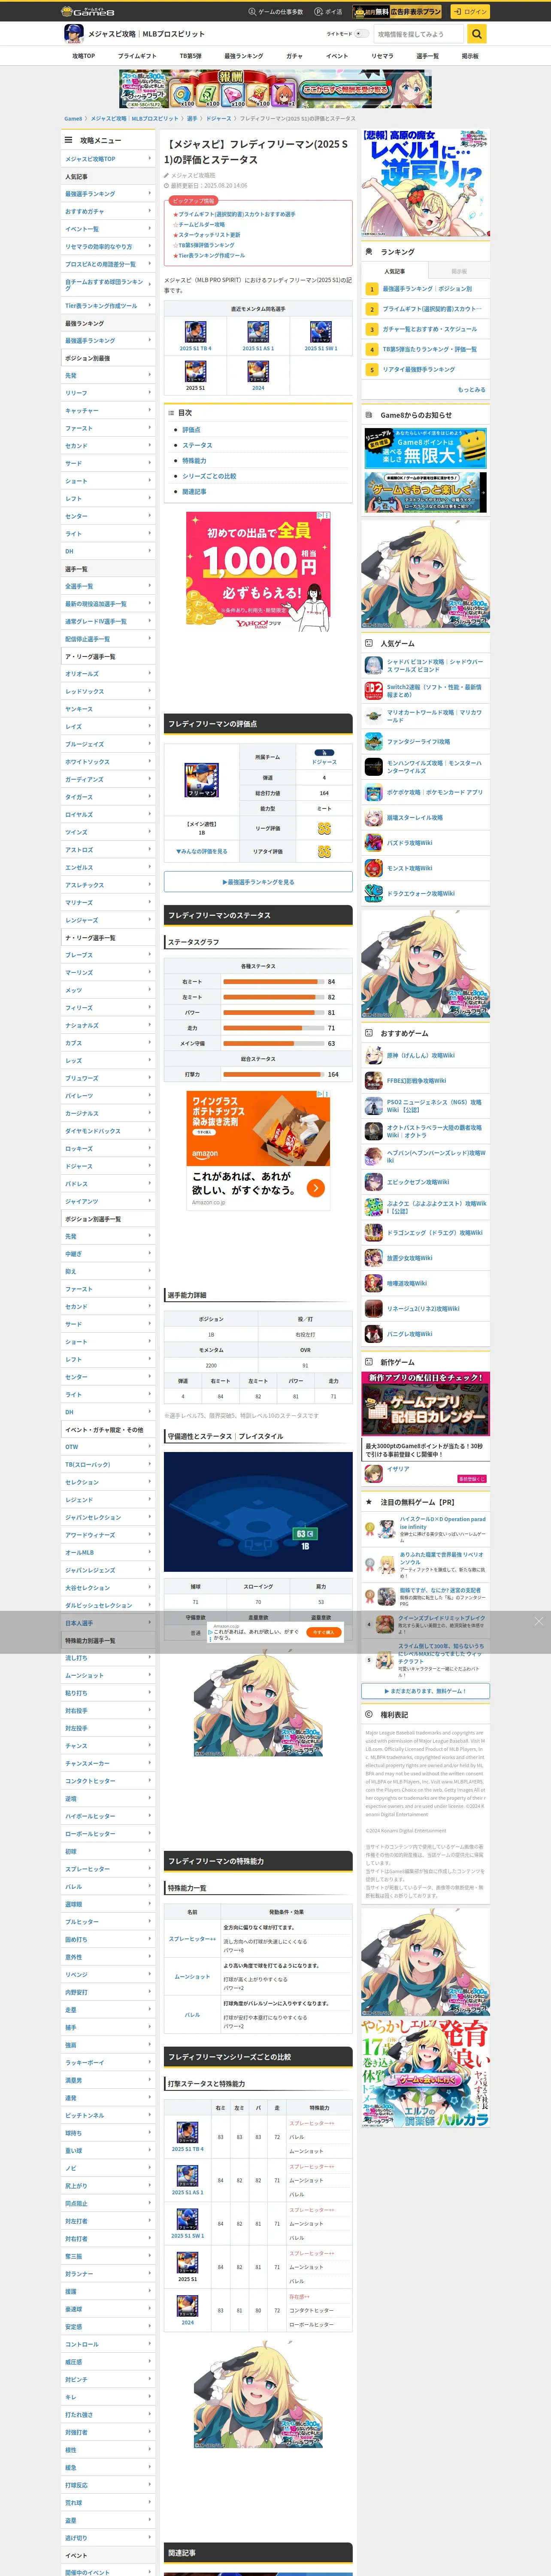Expand the 流し打ち ability entry

pyautogui.click(x=108, y=1658)
